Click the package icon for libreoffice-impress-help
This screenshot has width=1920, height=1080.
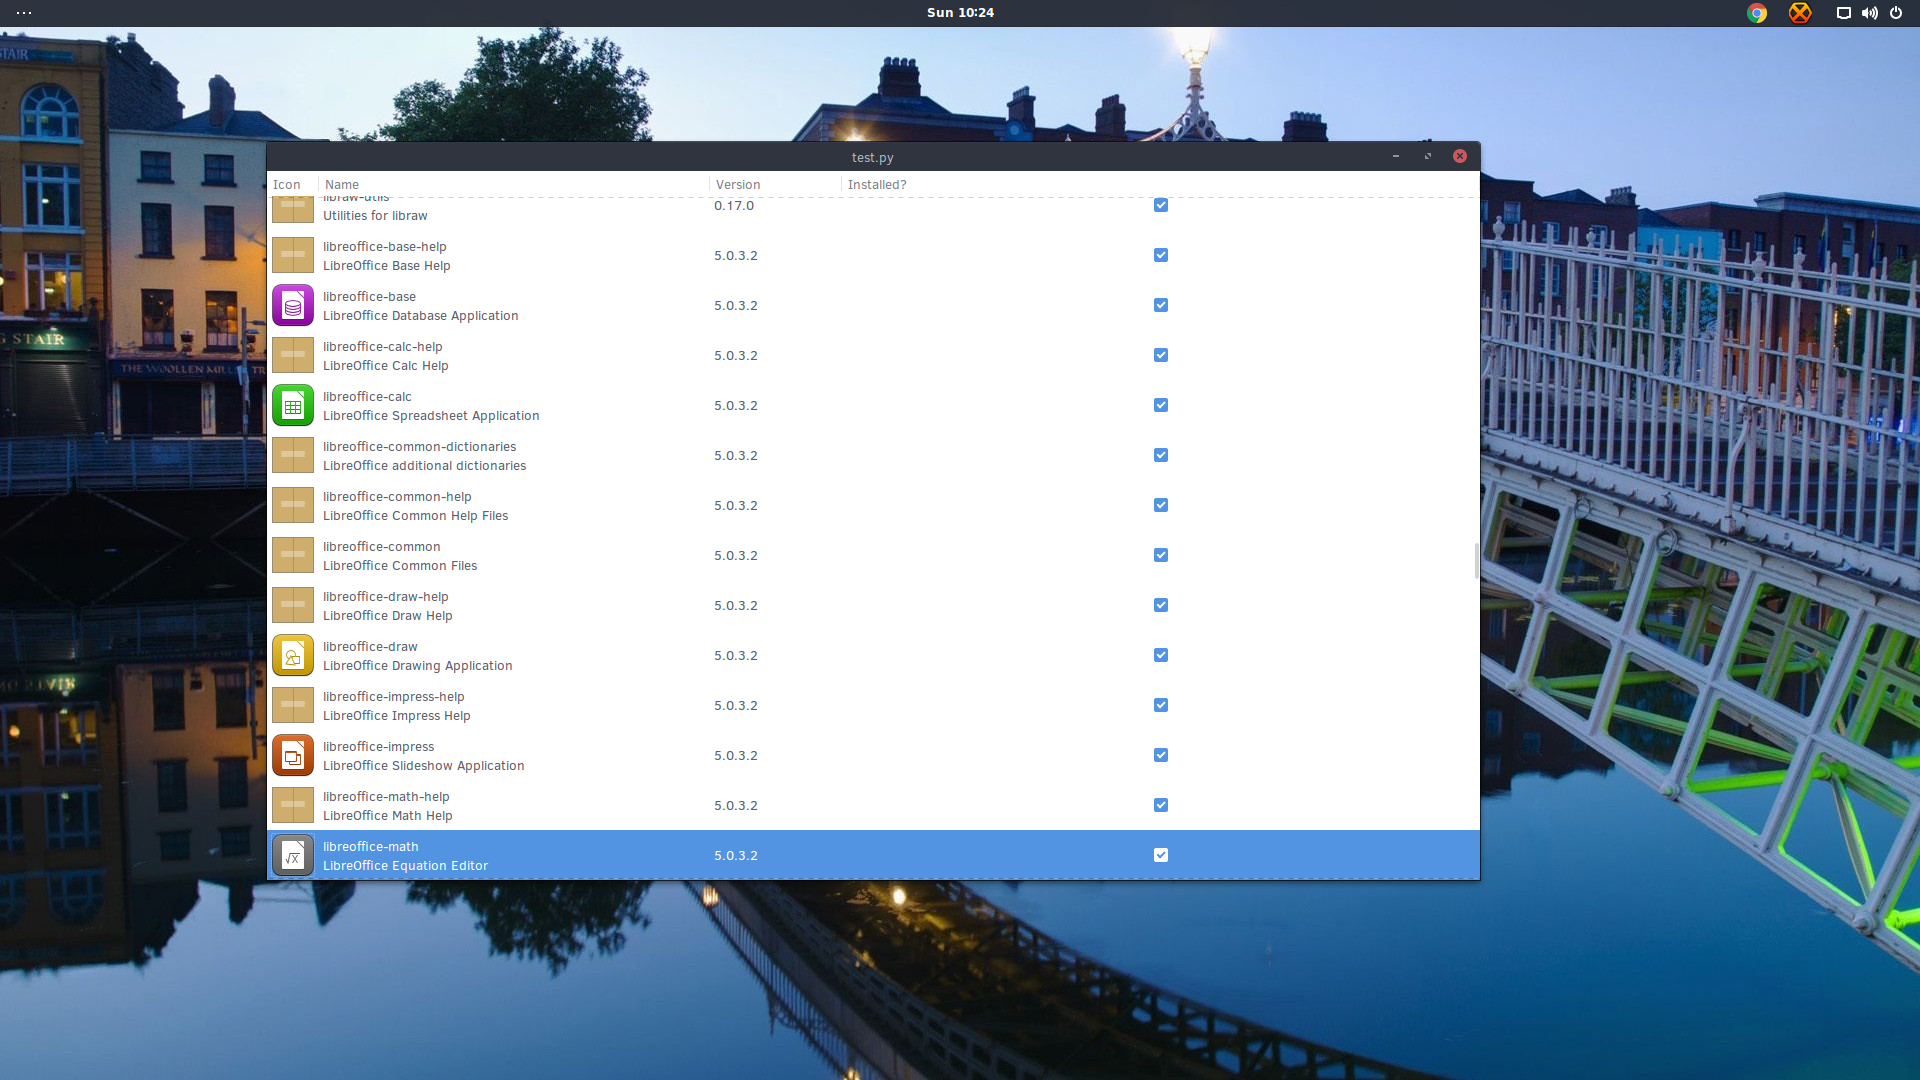tap(293, 705)
